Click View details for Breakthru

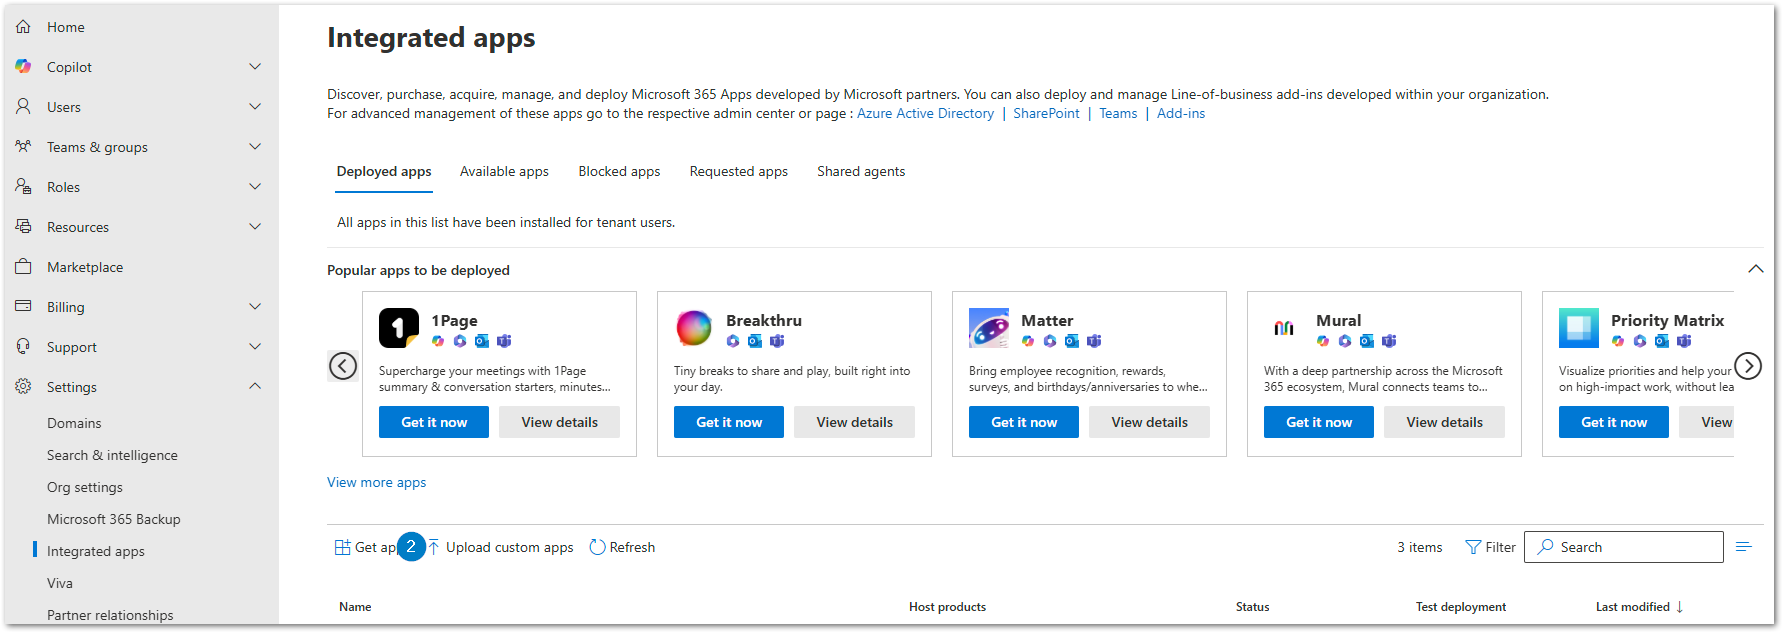coord(854,422)
